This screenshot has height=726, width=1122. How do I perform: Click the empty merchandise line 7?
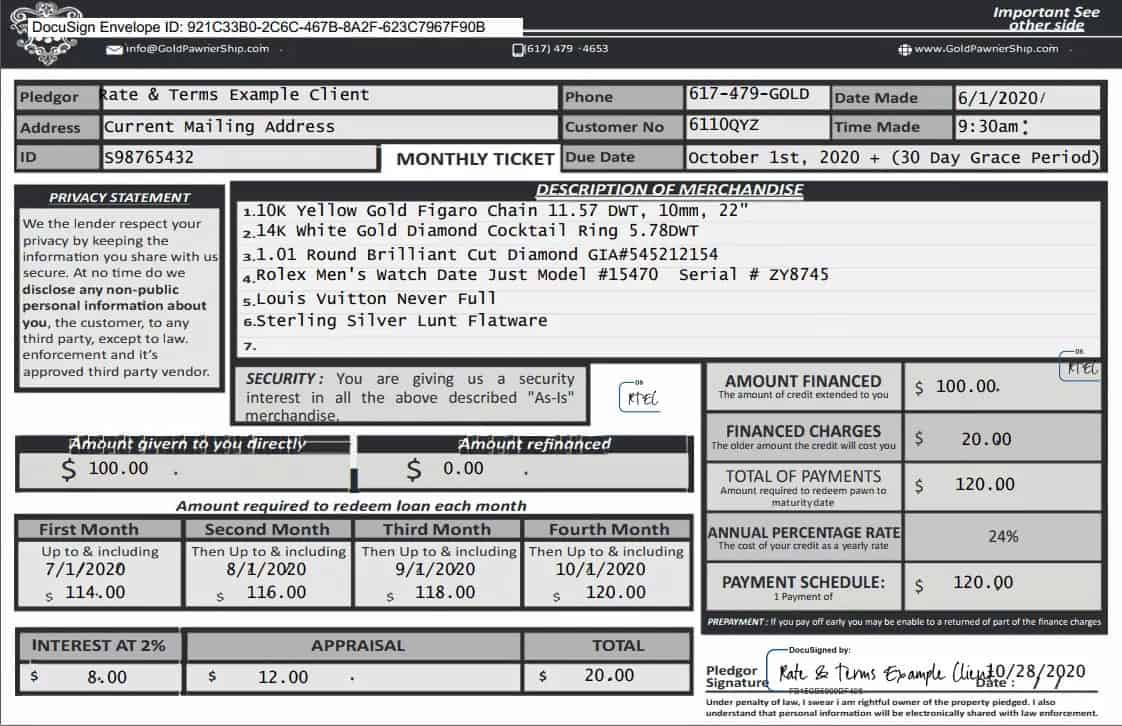click(x=670, y=346)
